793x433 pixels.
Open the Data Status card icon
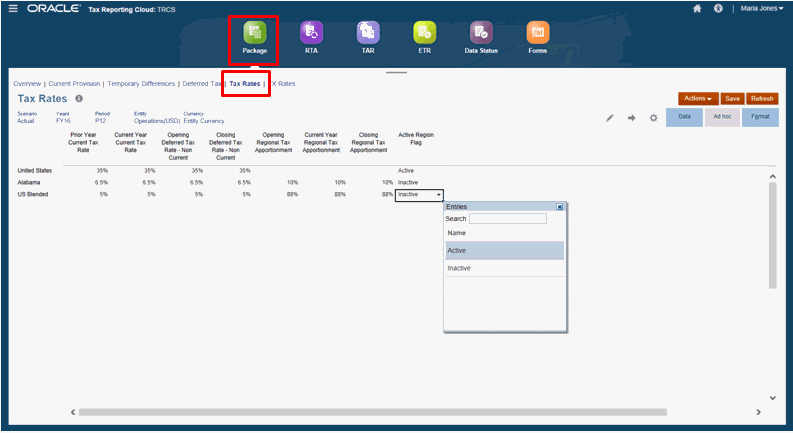click(x=481, y=33)
